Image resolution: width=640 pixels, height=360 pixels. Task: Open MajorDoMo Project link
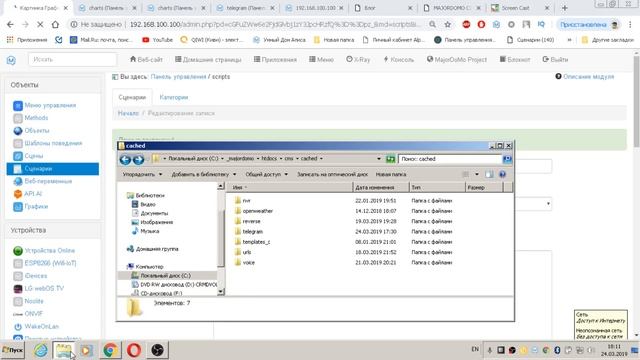pos(457,60)
